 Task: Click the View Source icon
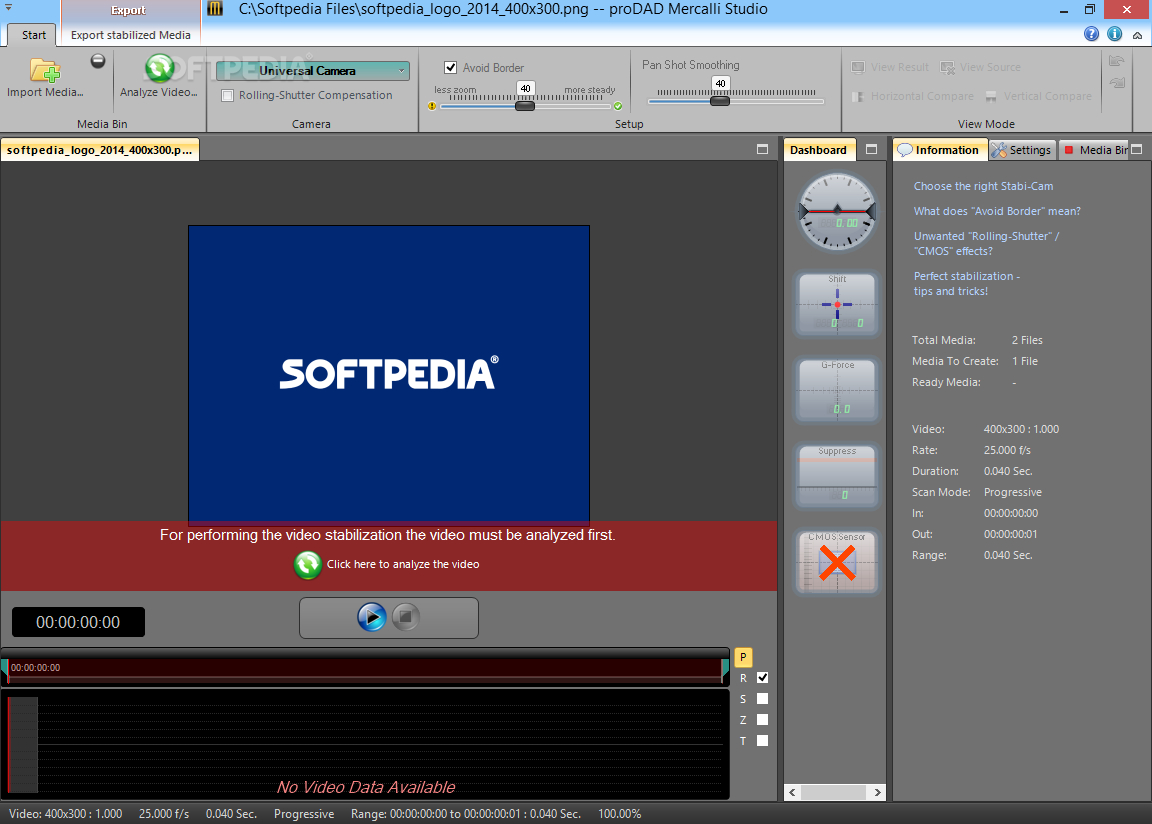point(948,68)
